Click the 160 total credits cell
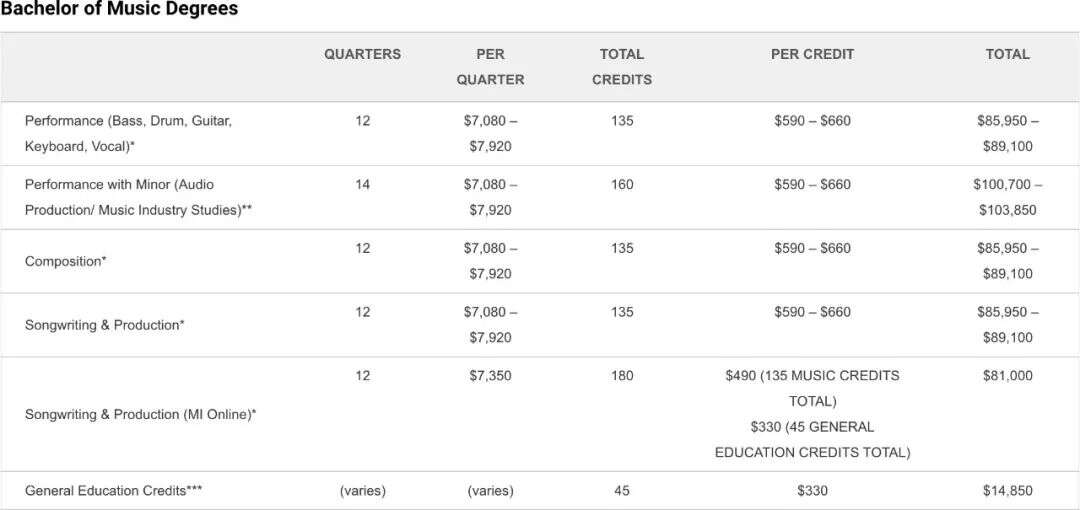Image resolution: width=1080 pixels, height=510 pixels. click(622, 184)
